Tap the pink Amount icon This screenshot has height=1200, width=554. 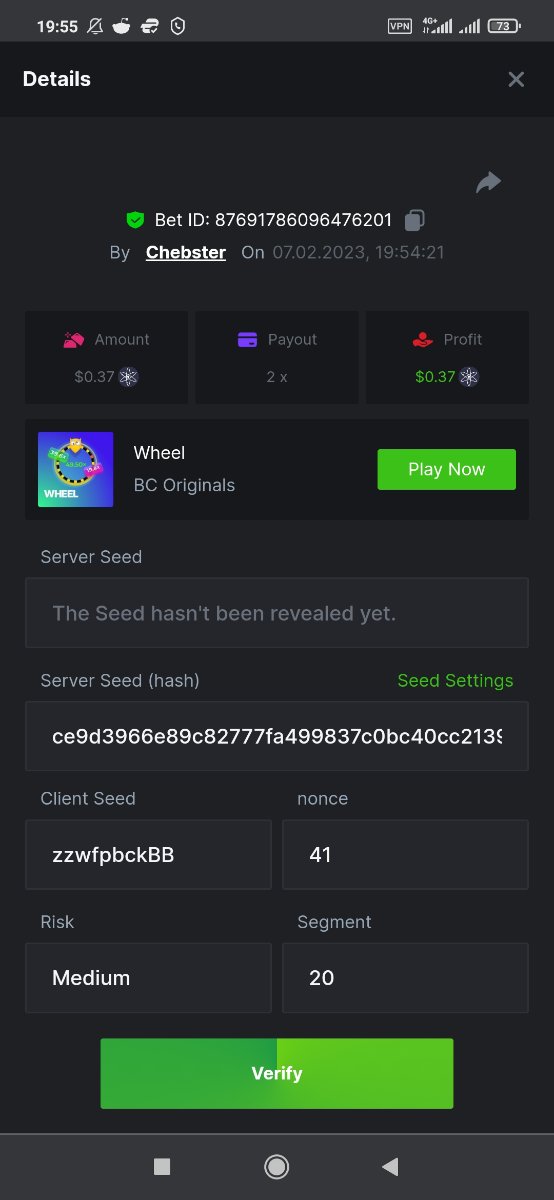[74, 340]
